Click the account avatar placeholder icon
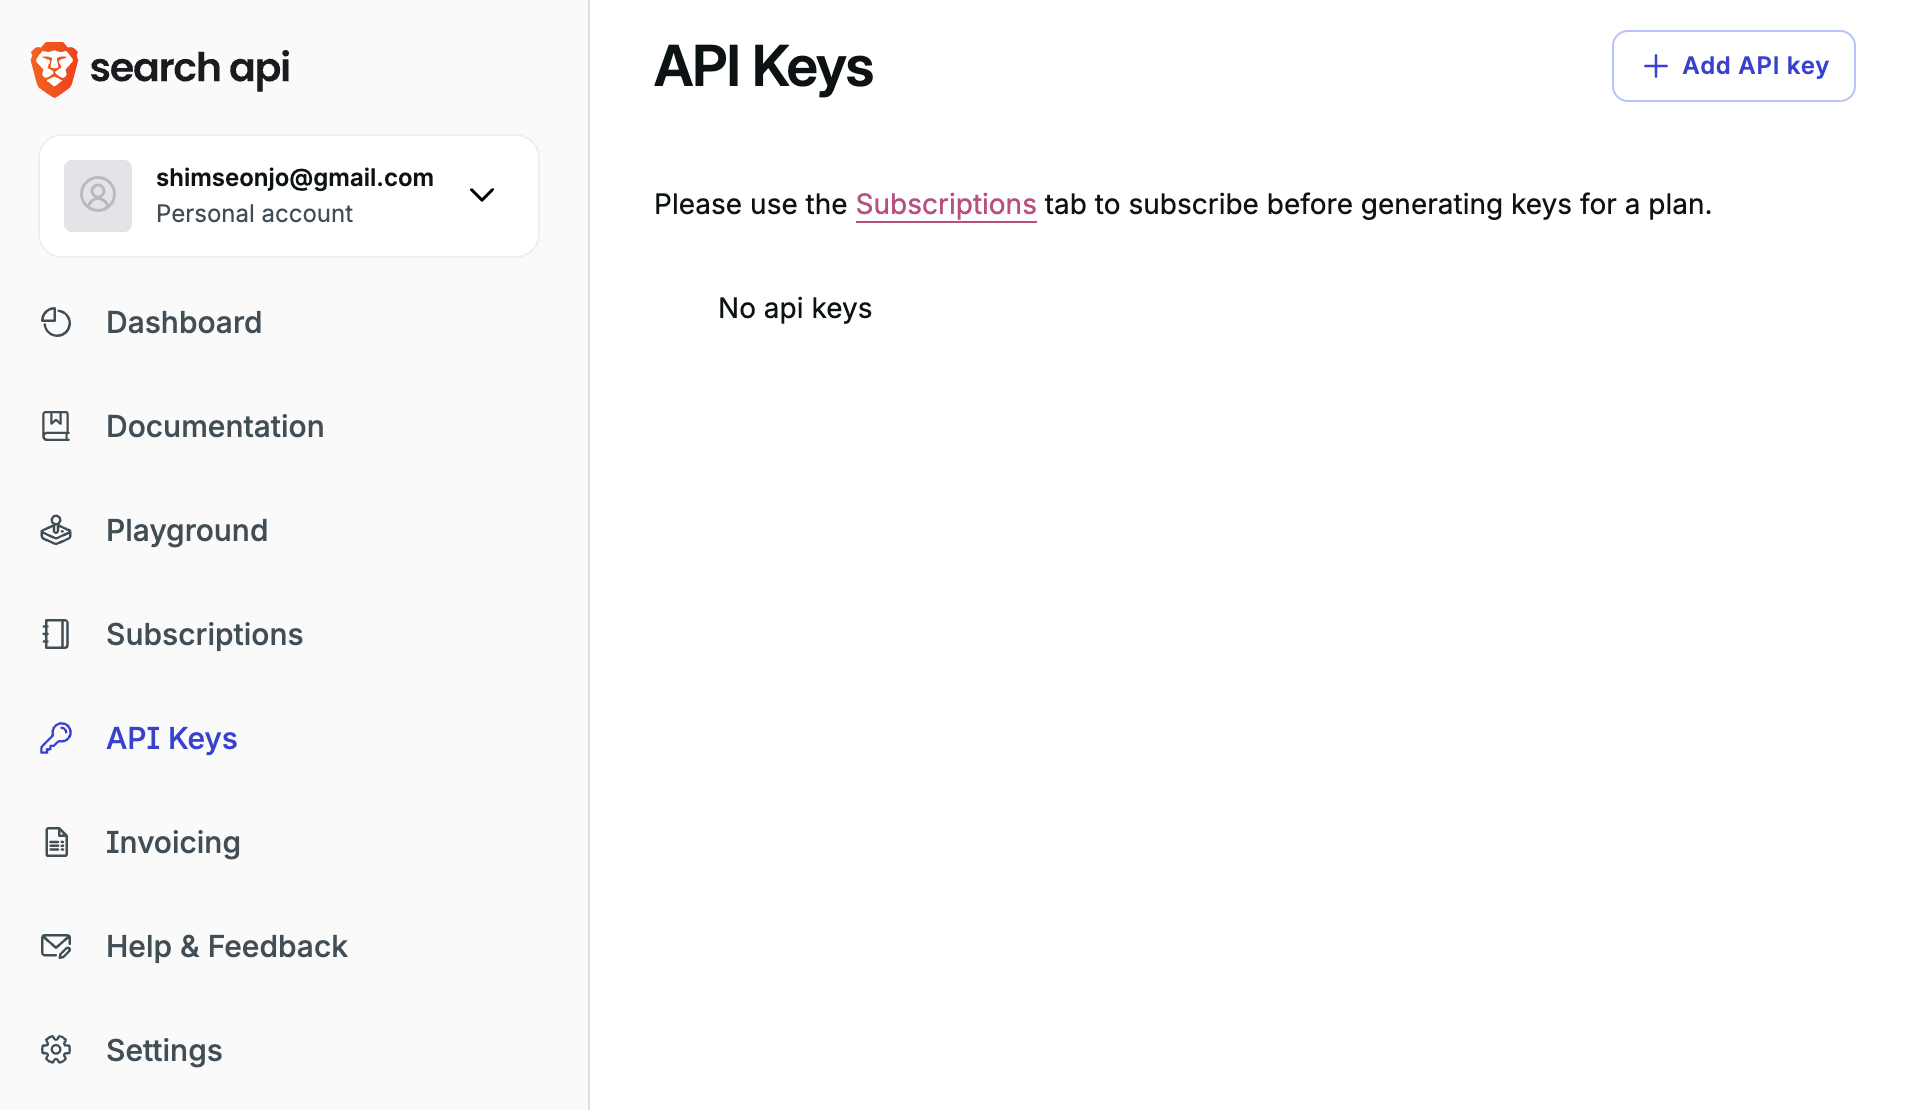This screenshot has width=1910, height=1110. (x=98, y=195)
